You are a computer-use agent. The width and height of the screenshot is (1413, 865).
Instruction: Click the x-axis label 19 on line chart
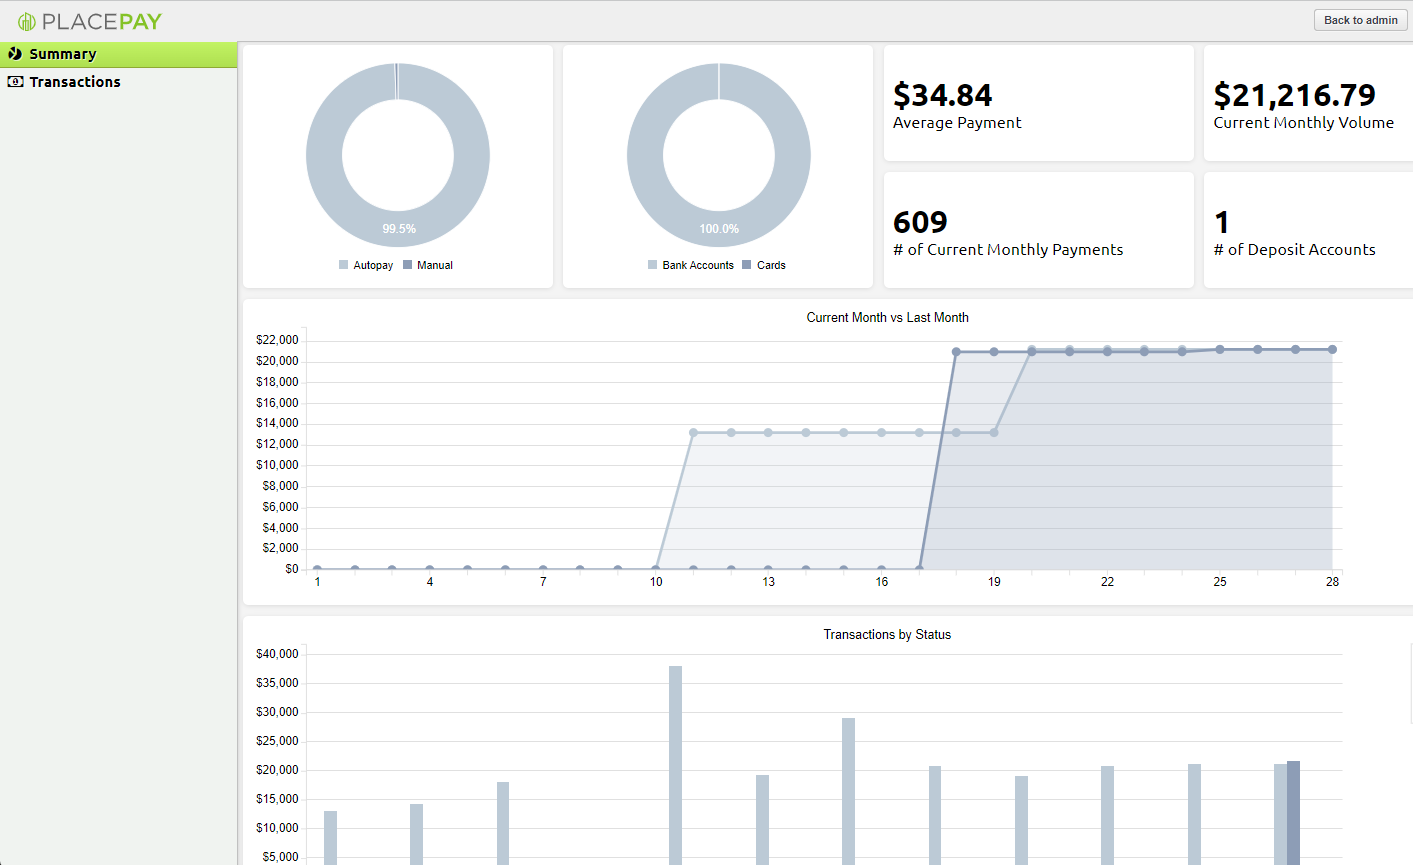coord(994,582)
